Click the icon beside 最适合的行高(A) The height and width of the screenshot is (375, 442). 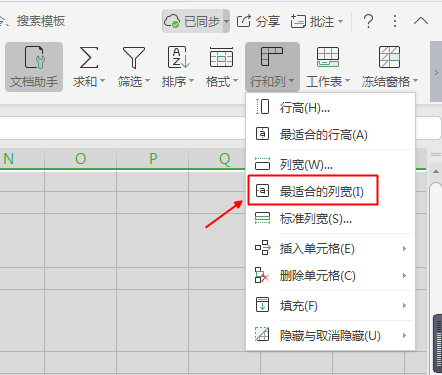pos(263,134)
